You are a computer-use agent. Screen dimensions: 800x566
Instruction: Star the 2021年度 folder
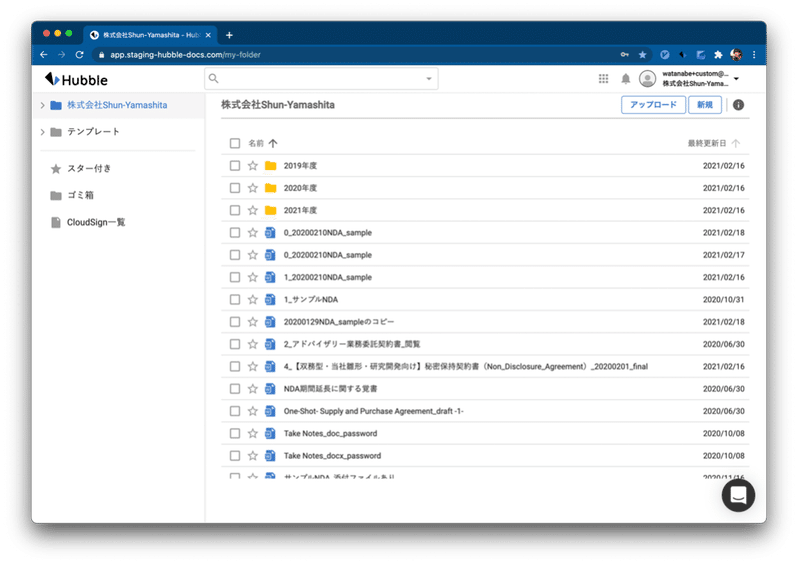(253, 210)
